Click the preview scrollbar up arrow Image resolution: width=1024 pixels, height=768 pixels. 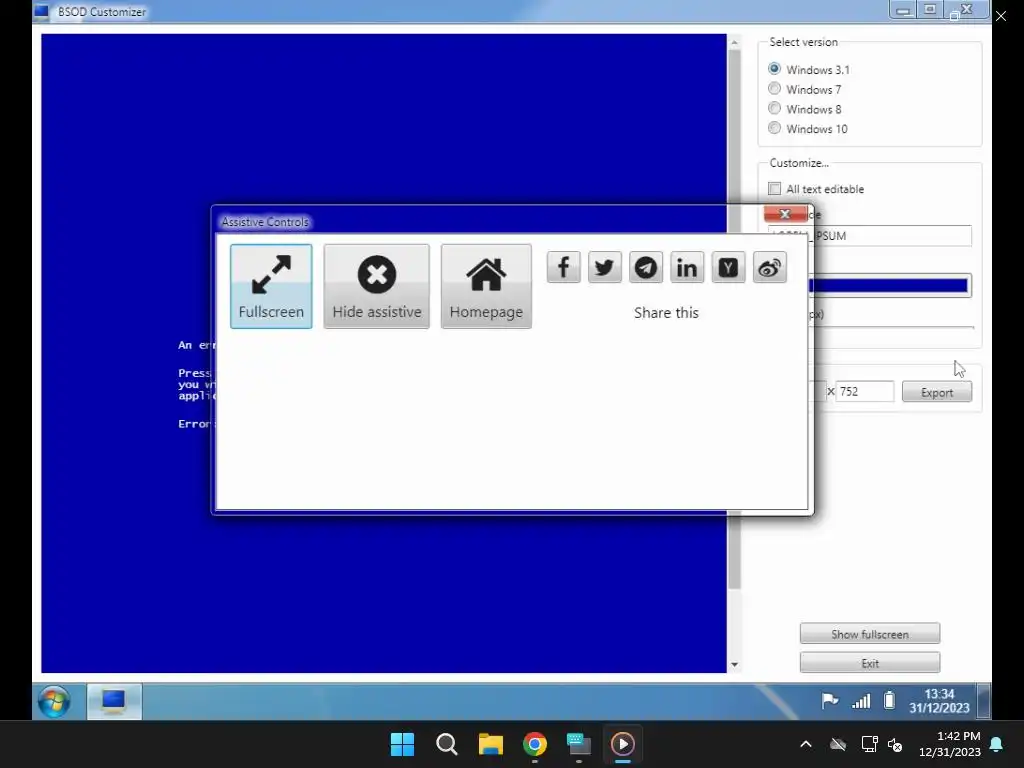[735, 42]
